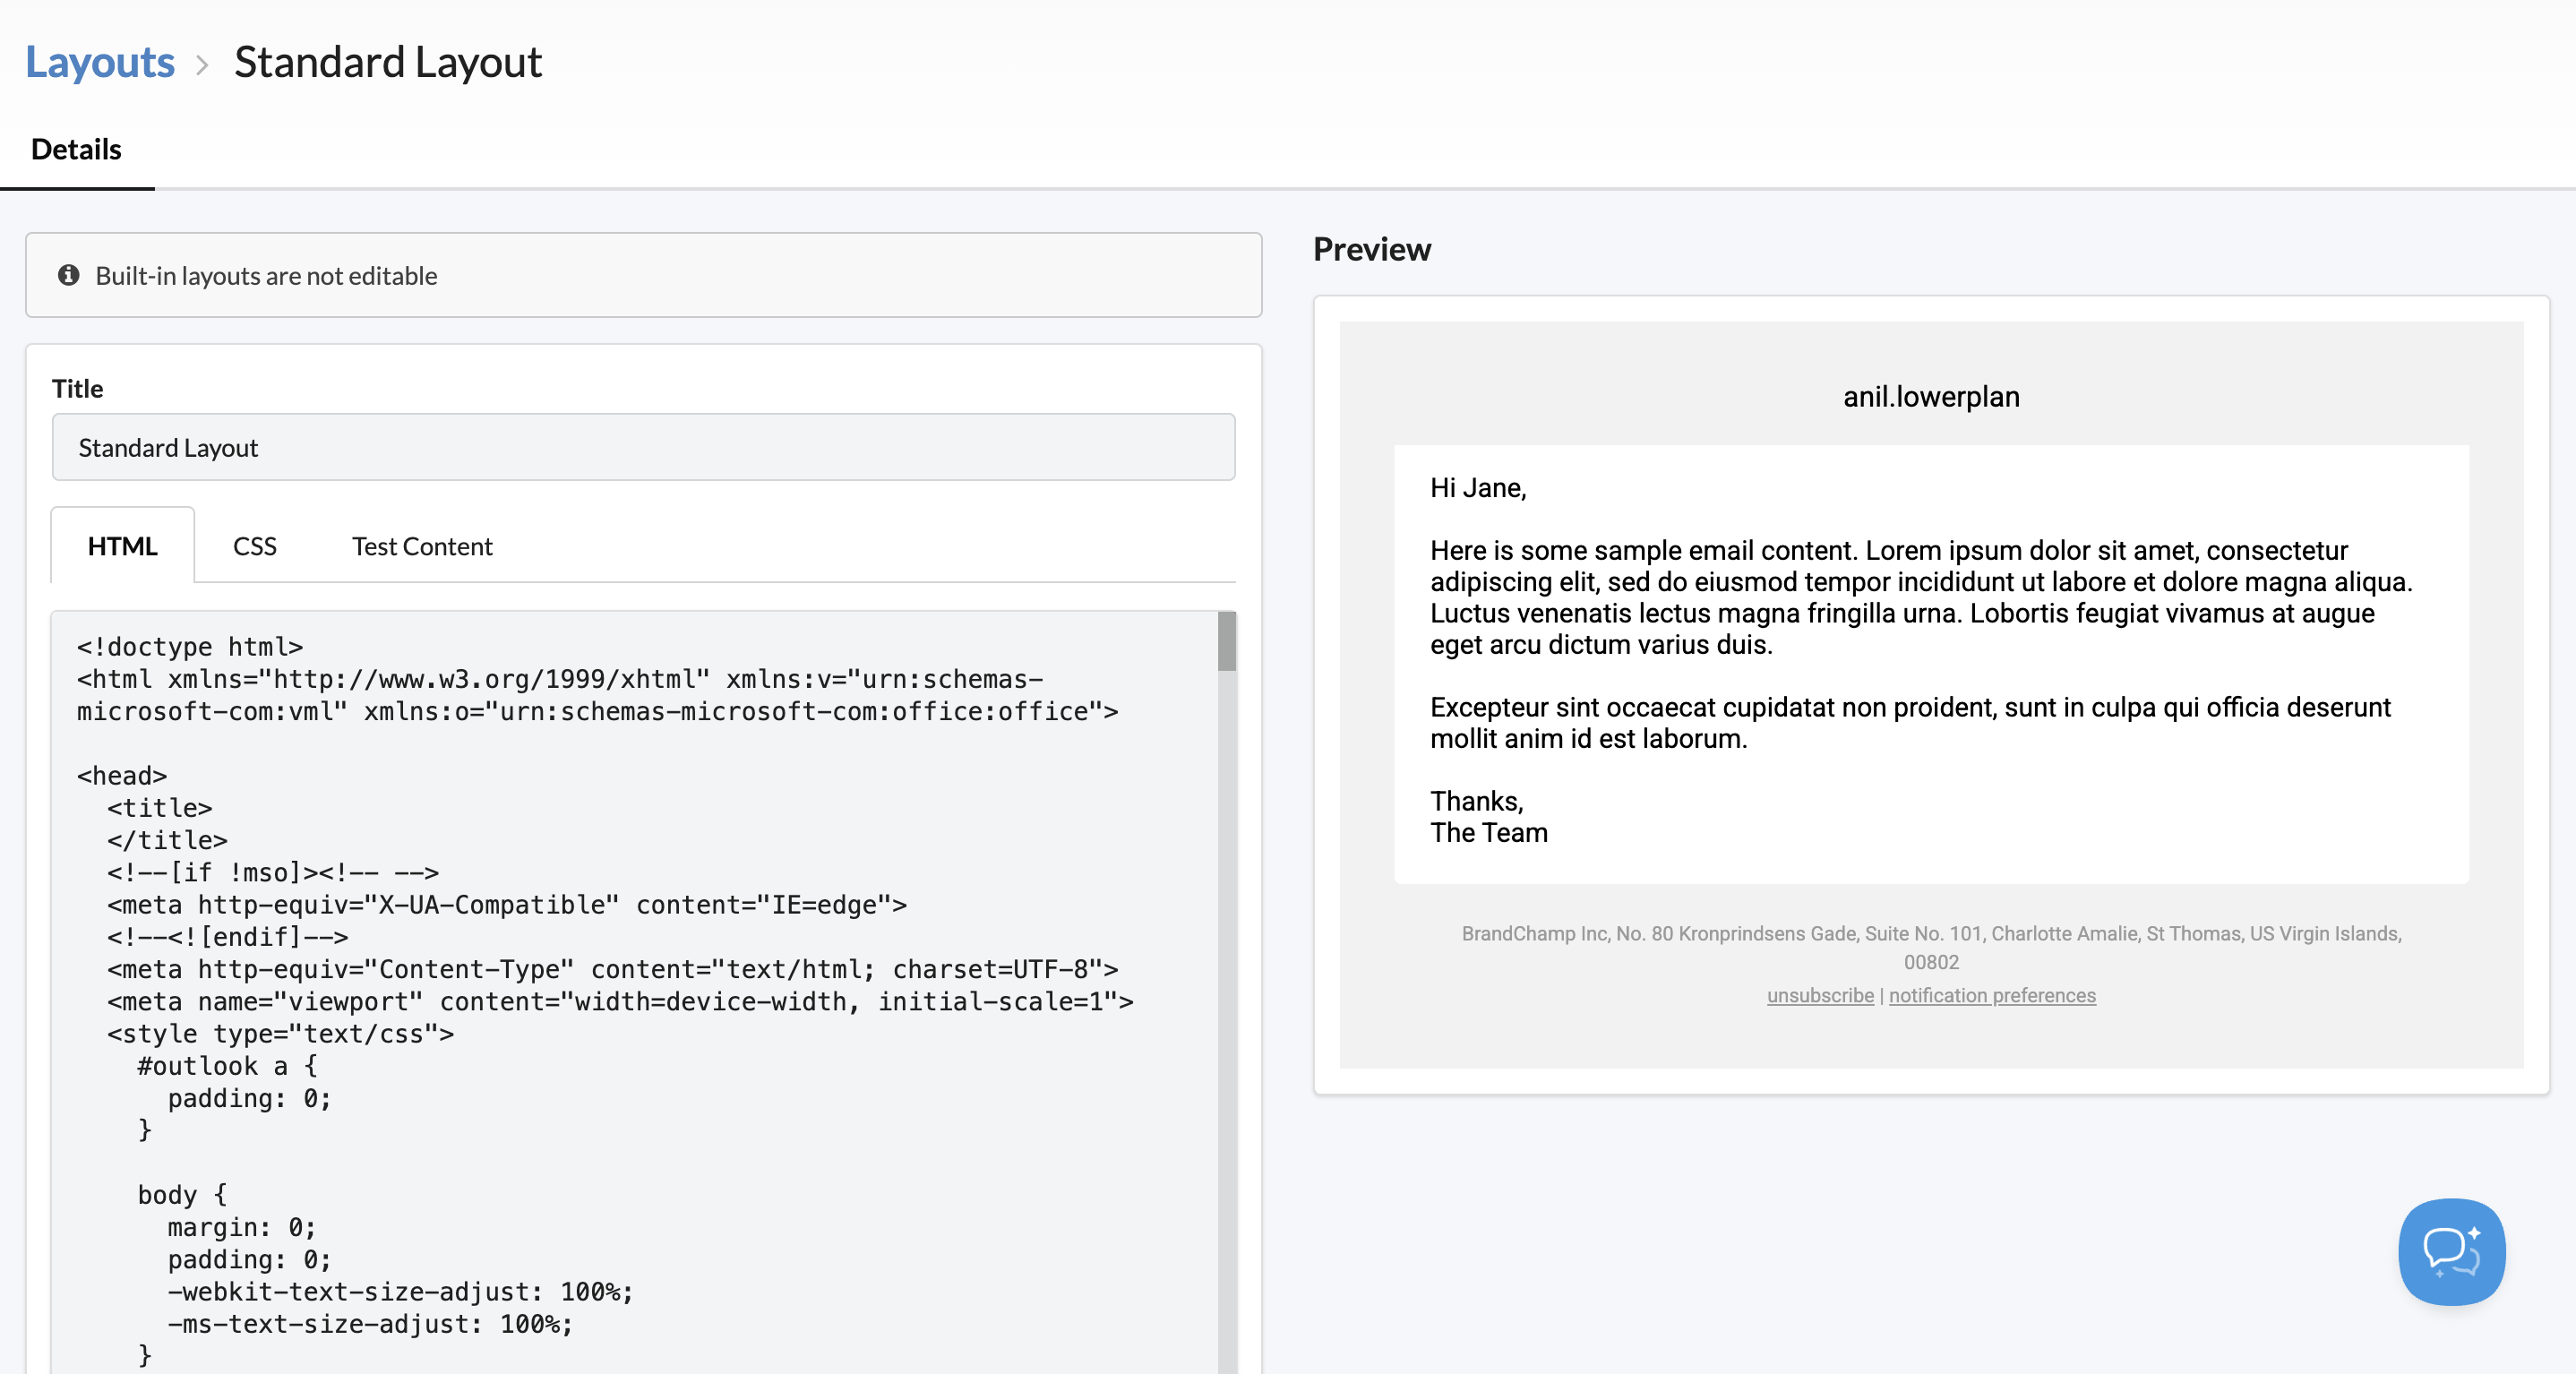Click the Preview section heading

coord(1371,249)
